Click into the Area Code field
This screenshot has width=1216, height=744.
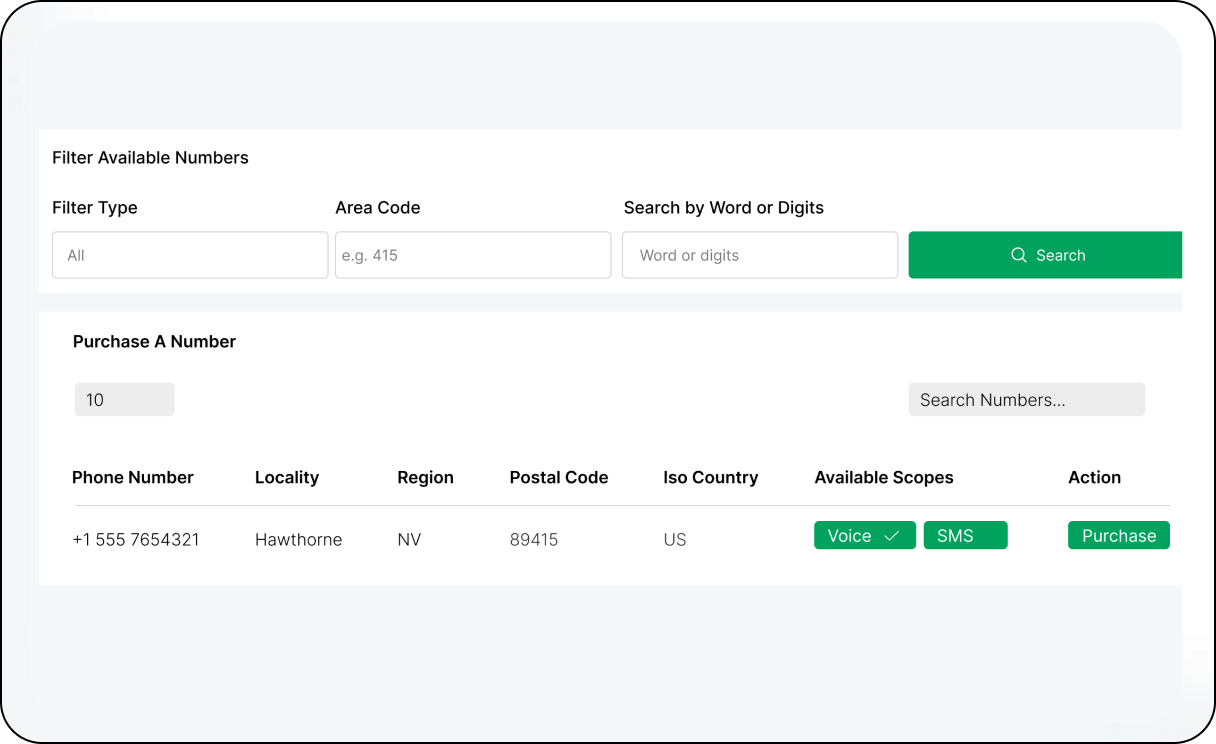(x=472, y=255)
